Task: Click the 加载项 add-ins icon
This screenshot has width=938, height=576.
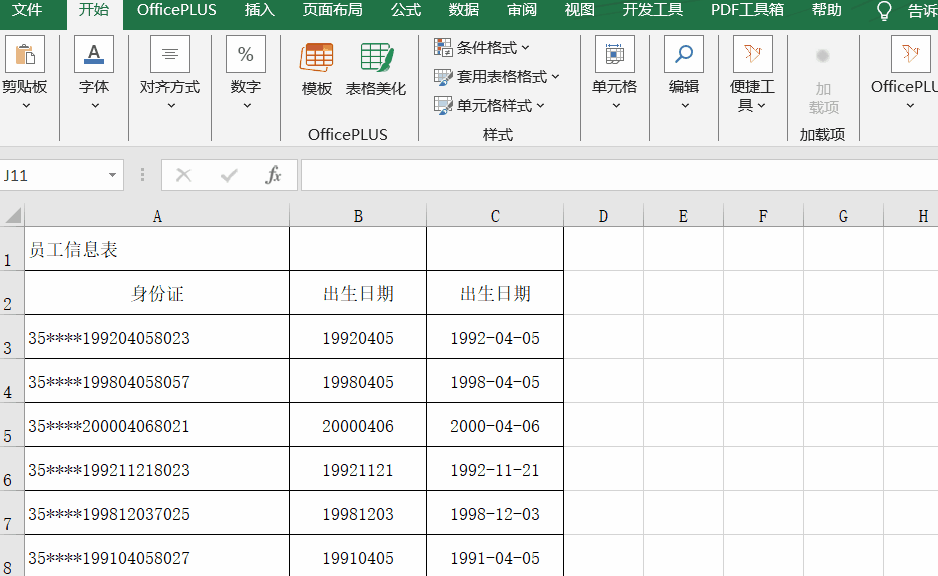Action: coord(823,56)
